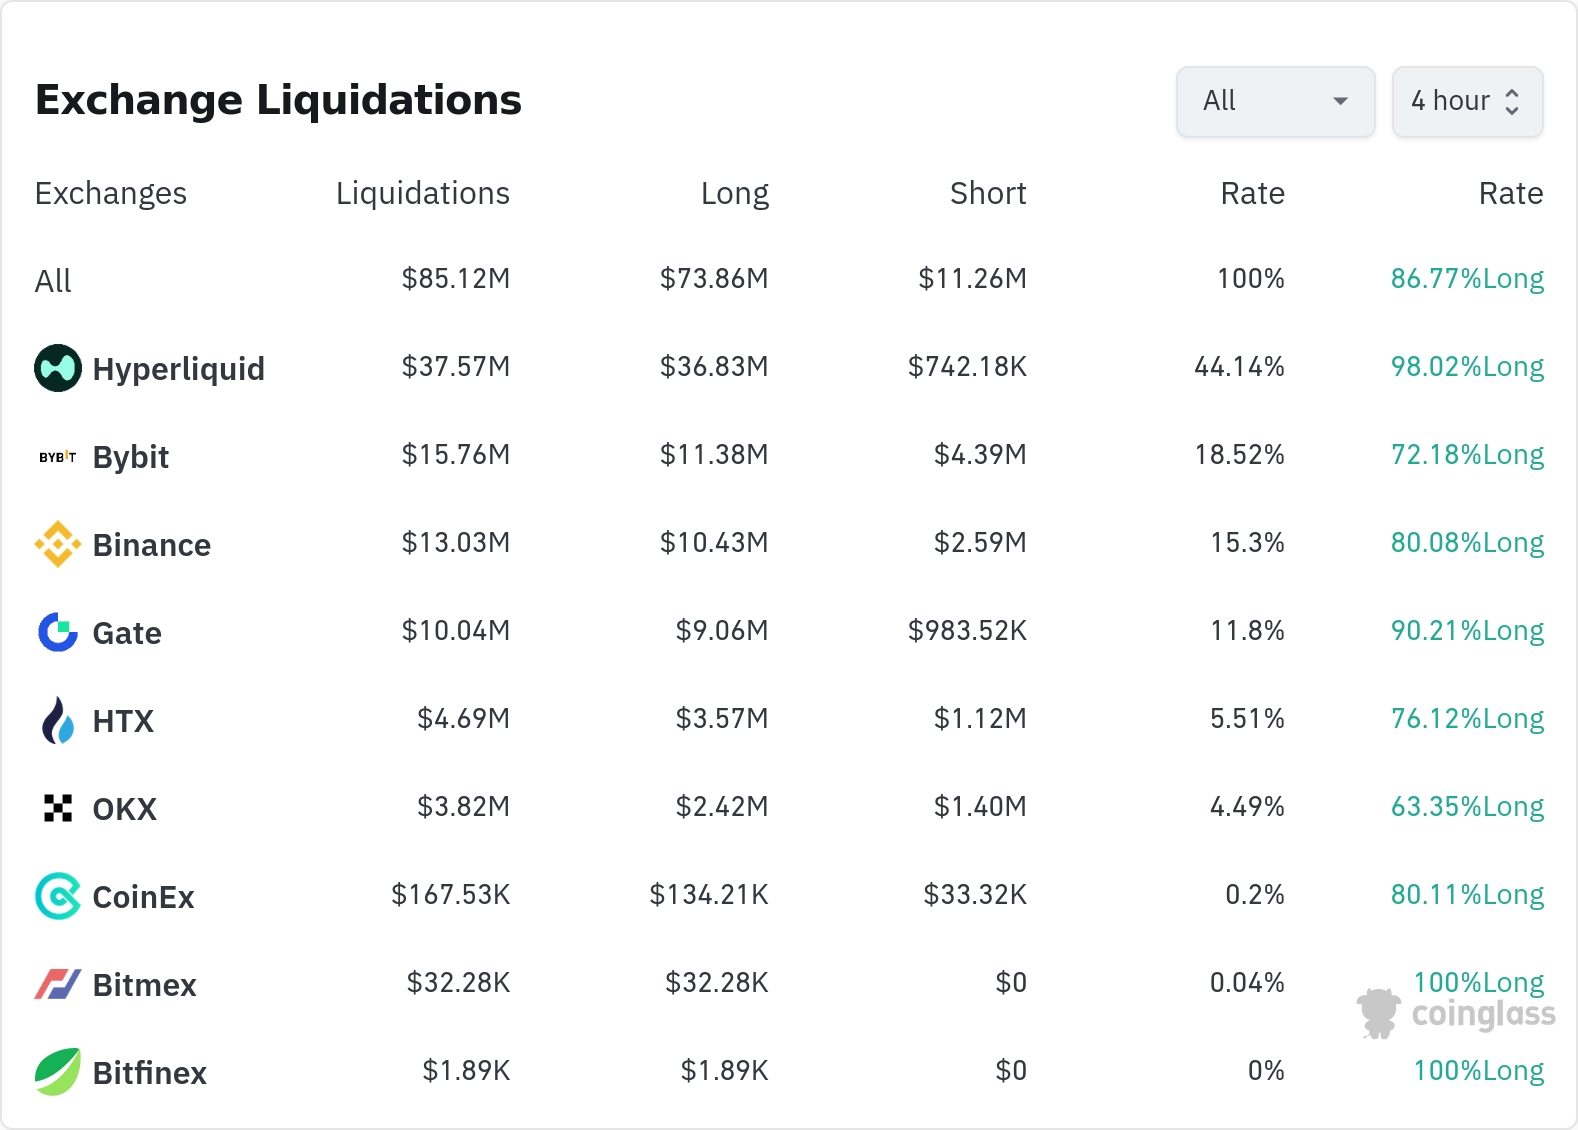This screenshot has width=1578, height=1130.
Task: Click the Bybit logo icon
Action: [58, 457]
